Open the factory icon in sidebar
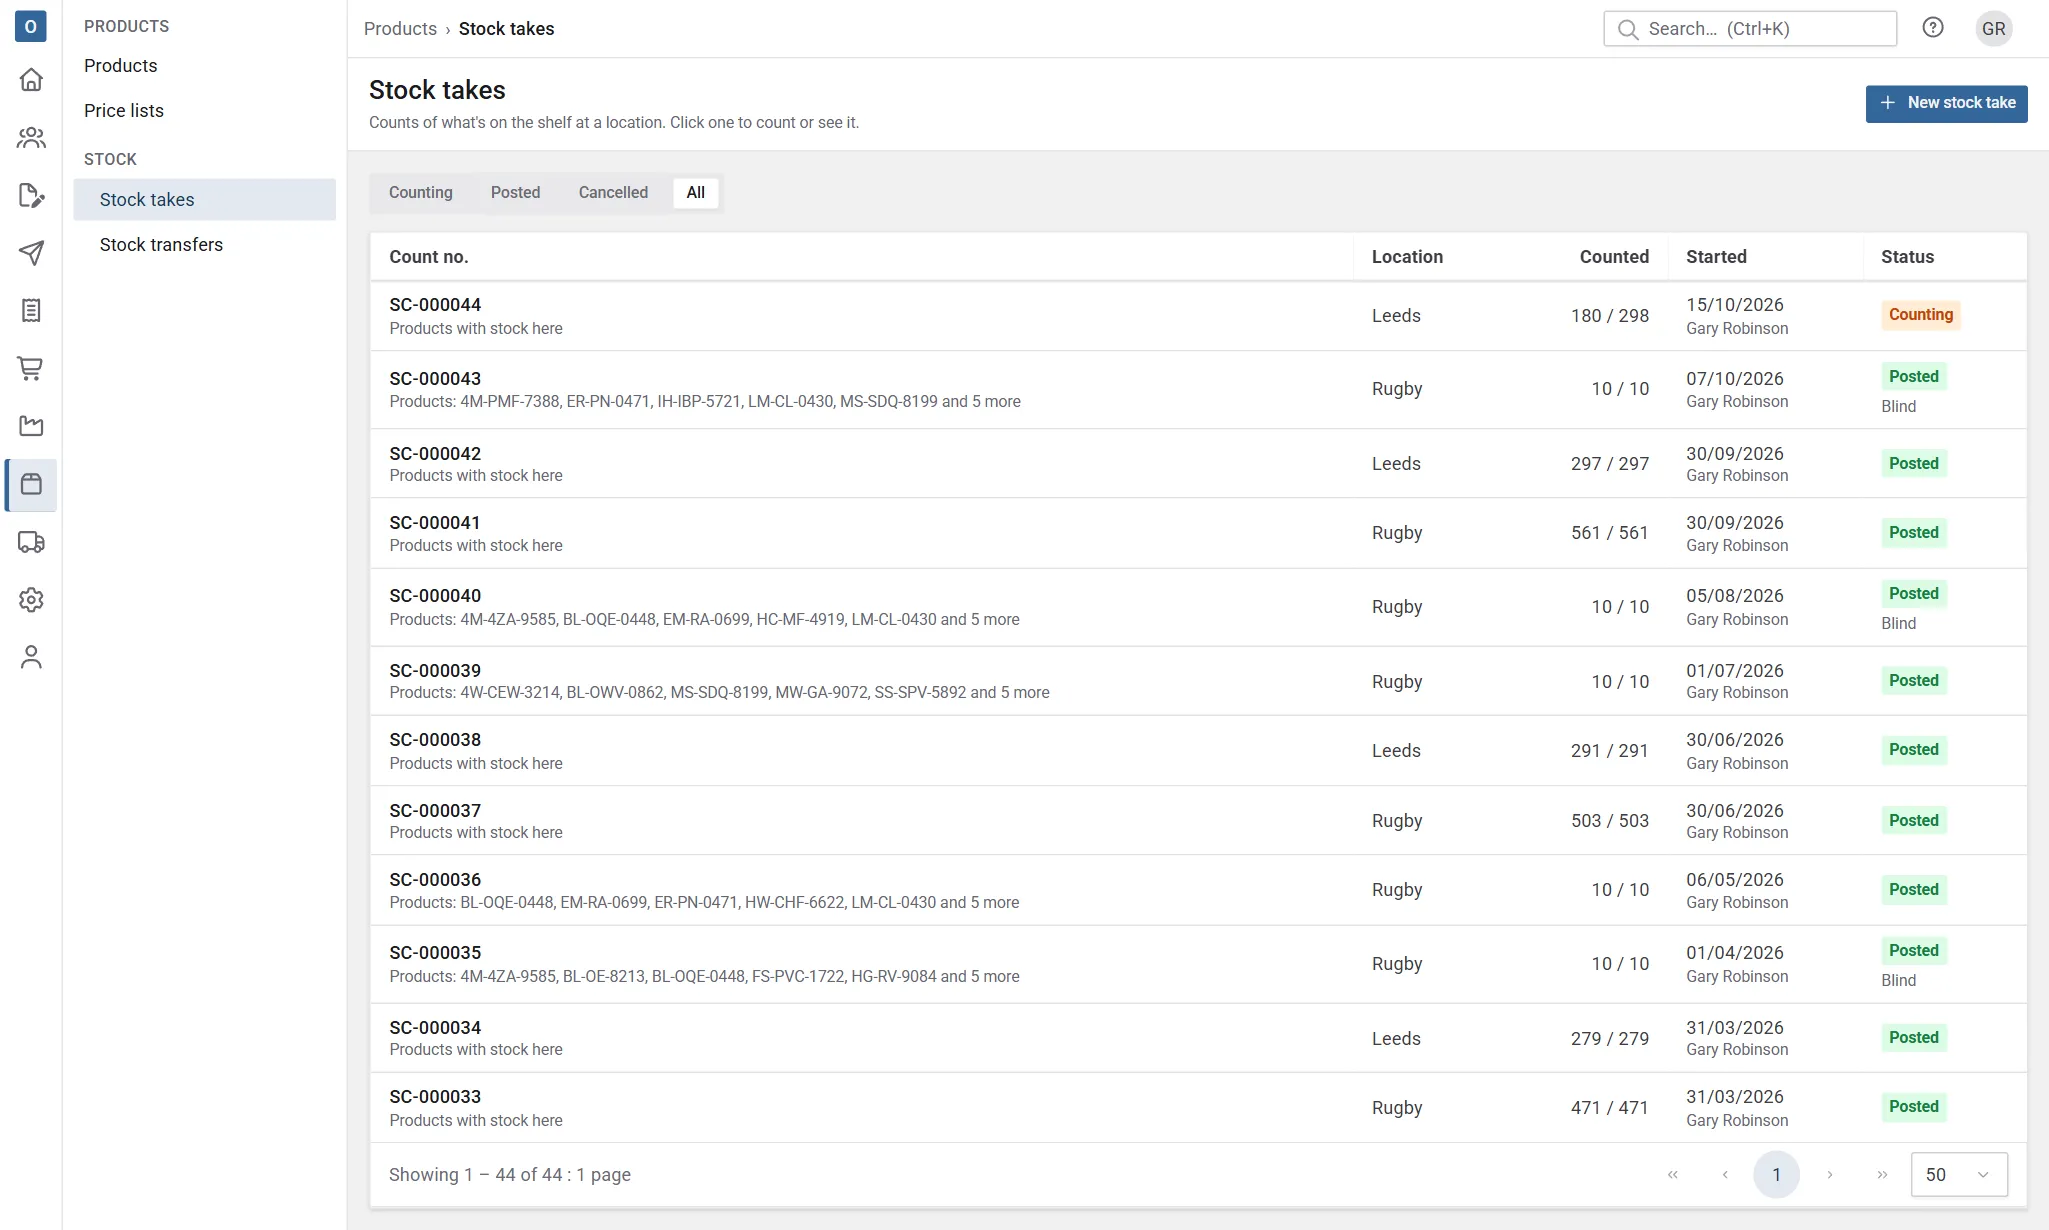 (x=31, y=427)
